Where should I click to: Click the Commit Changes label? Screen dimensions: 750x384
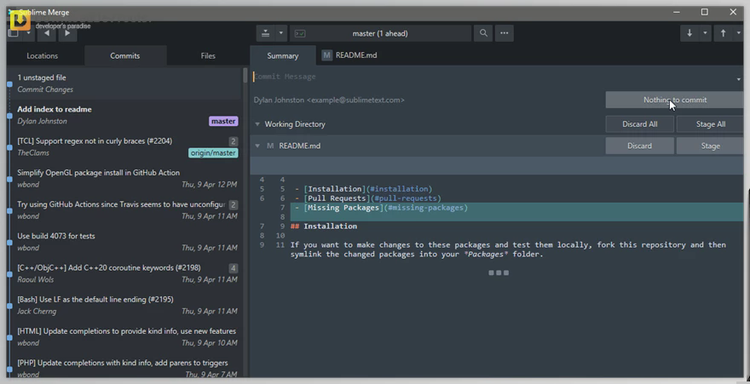(45, 89)
